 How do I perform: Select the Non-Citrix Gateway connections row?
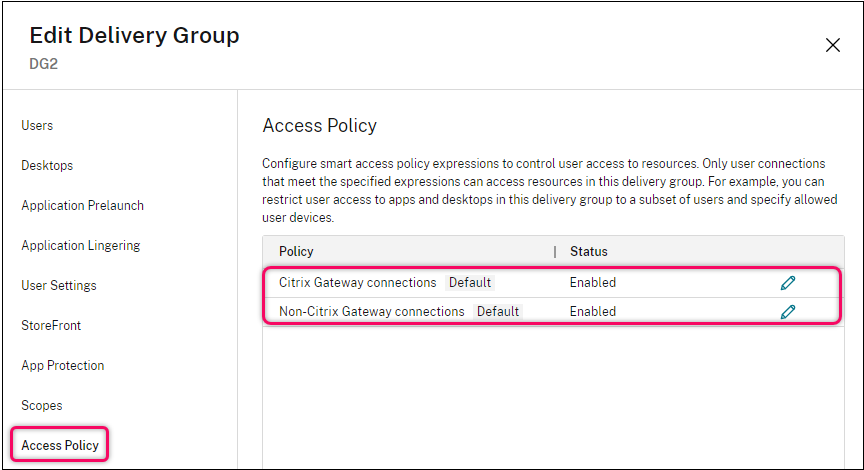372,312
